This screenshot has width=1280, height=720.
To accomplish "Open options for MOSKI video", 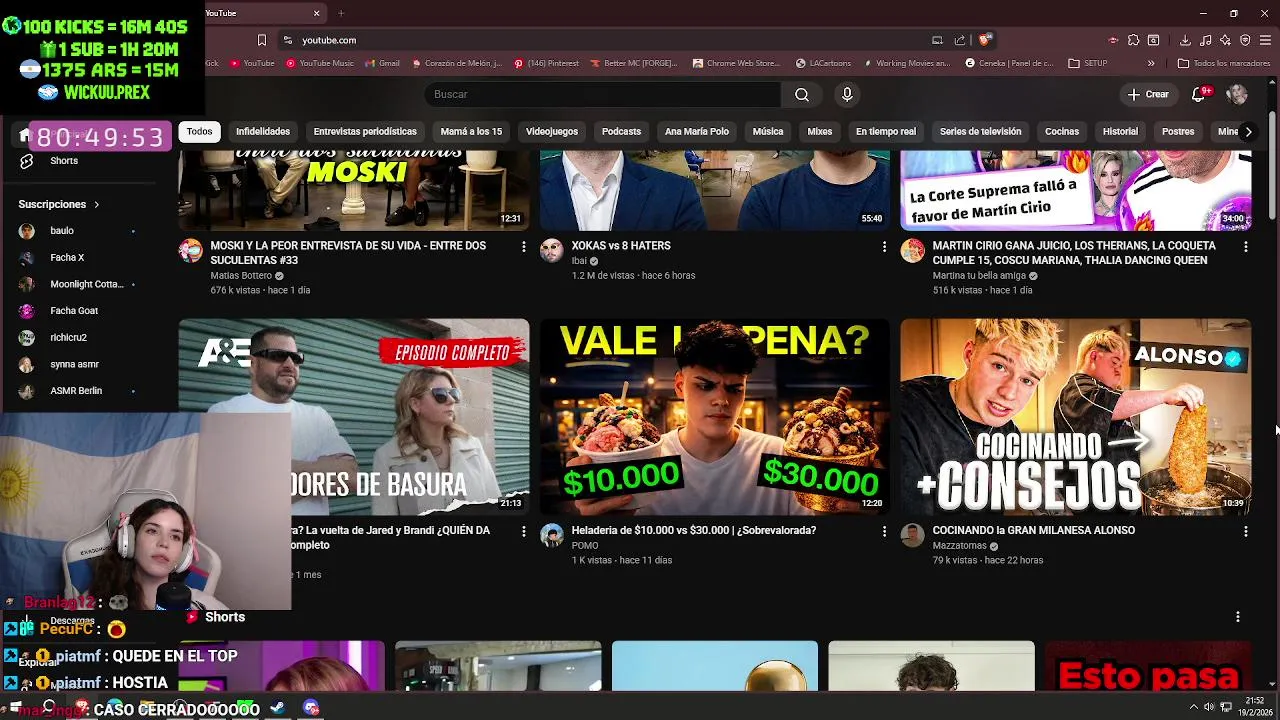I will click(x=523, y=246).
